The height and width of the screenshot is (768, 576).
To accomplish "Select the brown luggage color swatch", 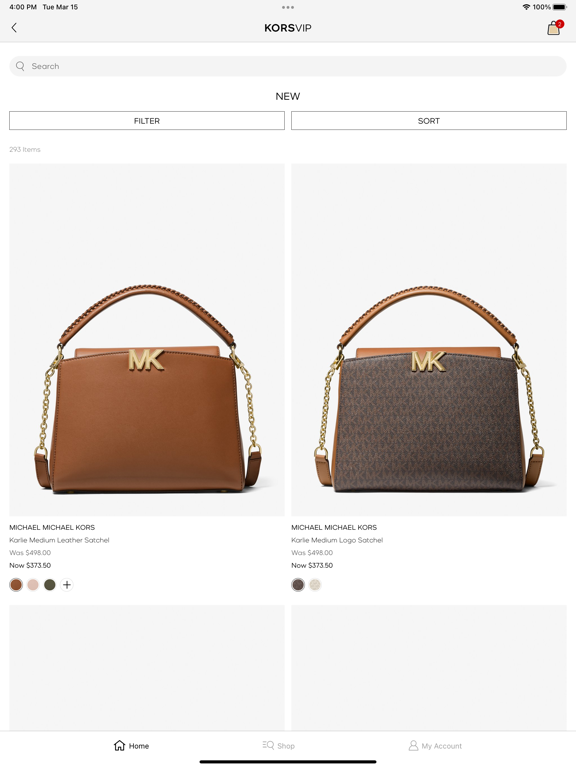I will point(16,584).
